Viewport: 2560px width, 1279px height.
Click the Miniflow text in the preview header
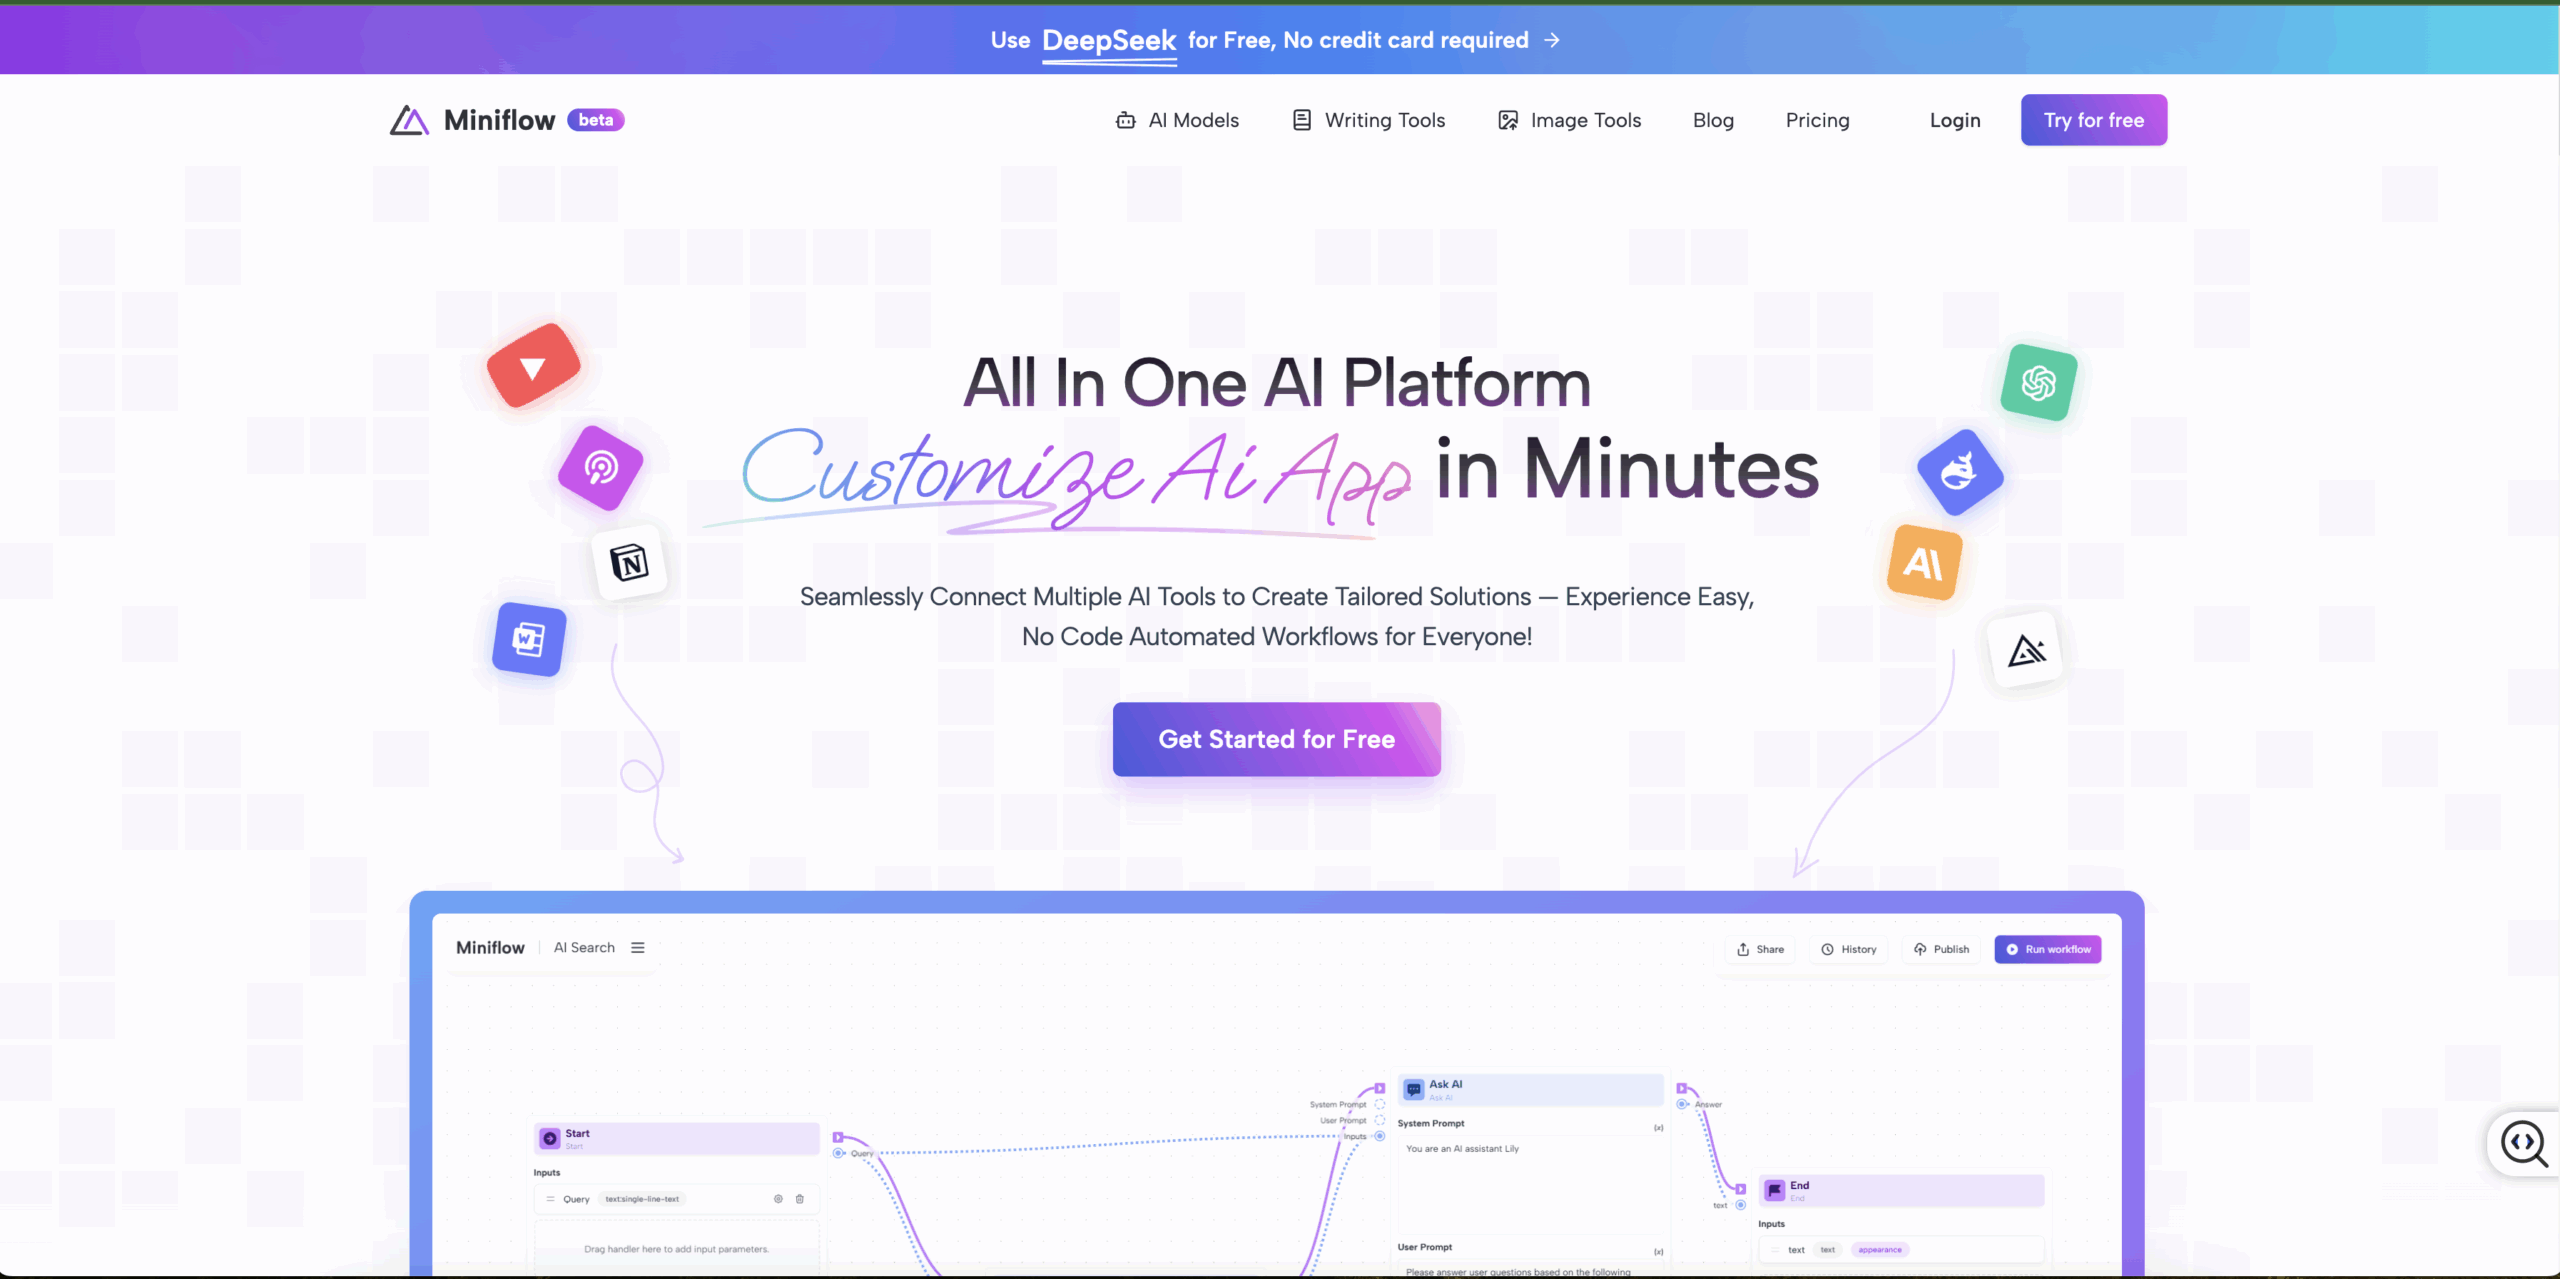[490, 948]
